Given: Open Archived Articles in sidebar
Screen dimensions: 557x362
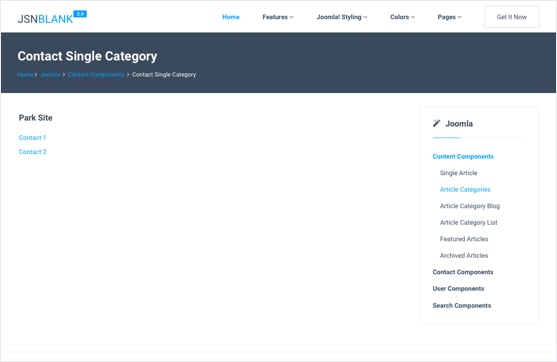Looking at the screenshot, I should click(x=464, y=255).
